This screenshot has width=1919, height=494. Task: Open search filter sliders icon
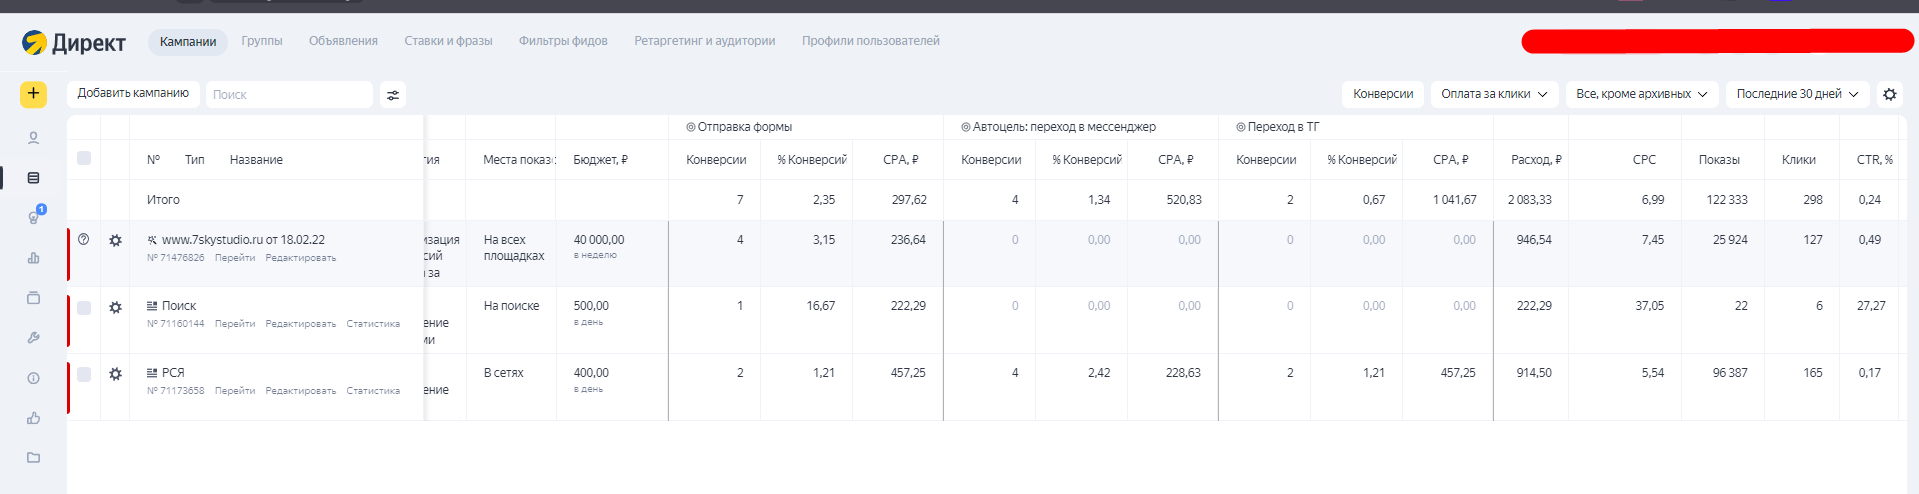point(393,95)
